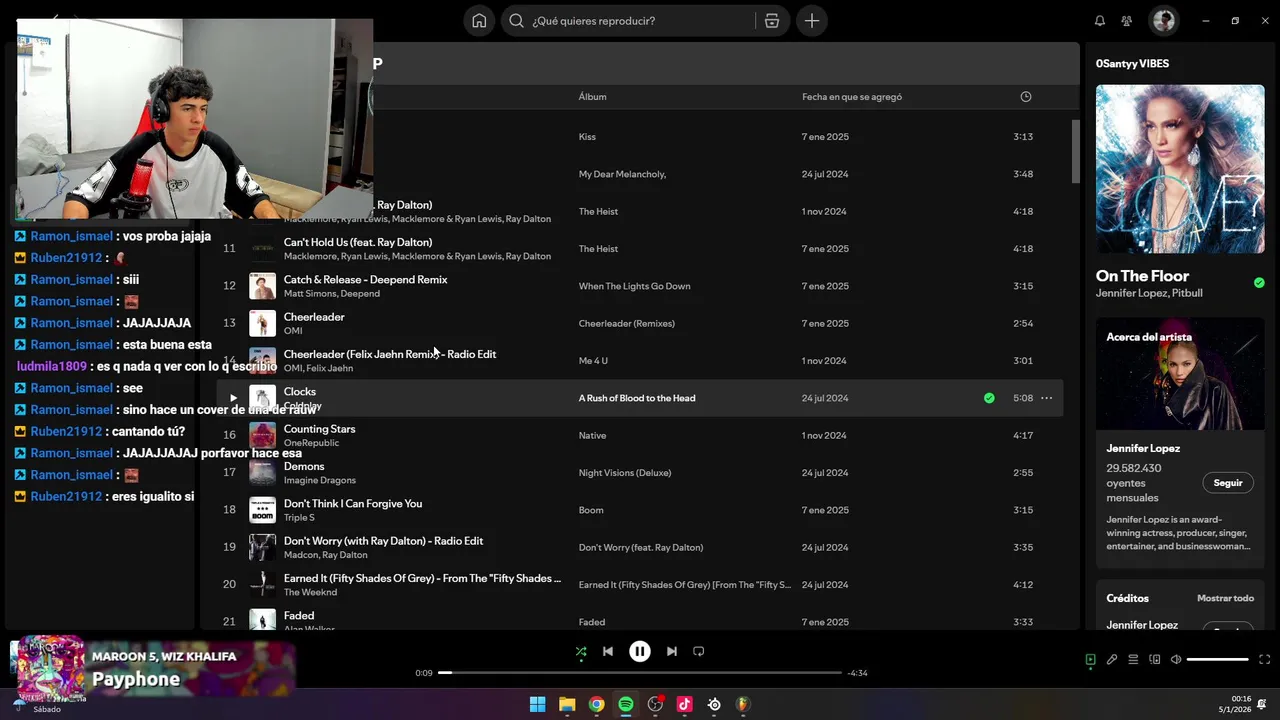1280x720 pixels.
Task: Select "Don't Think I Can Forgive You" track
Action: click(x=353, y=503)
